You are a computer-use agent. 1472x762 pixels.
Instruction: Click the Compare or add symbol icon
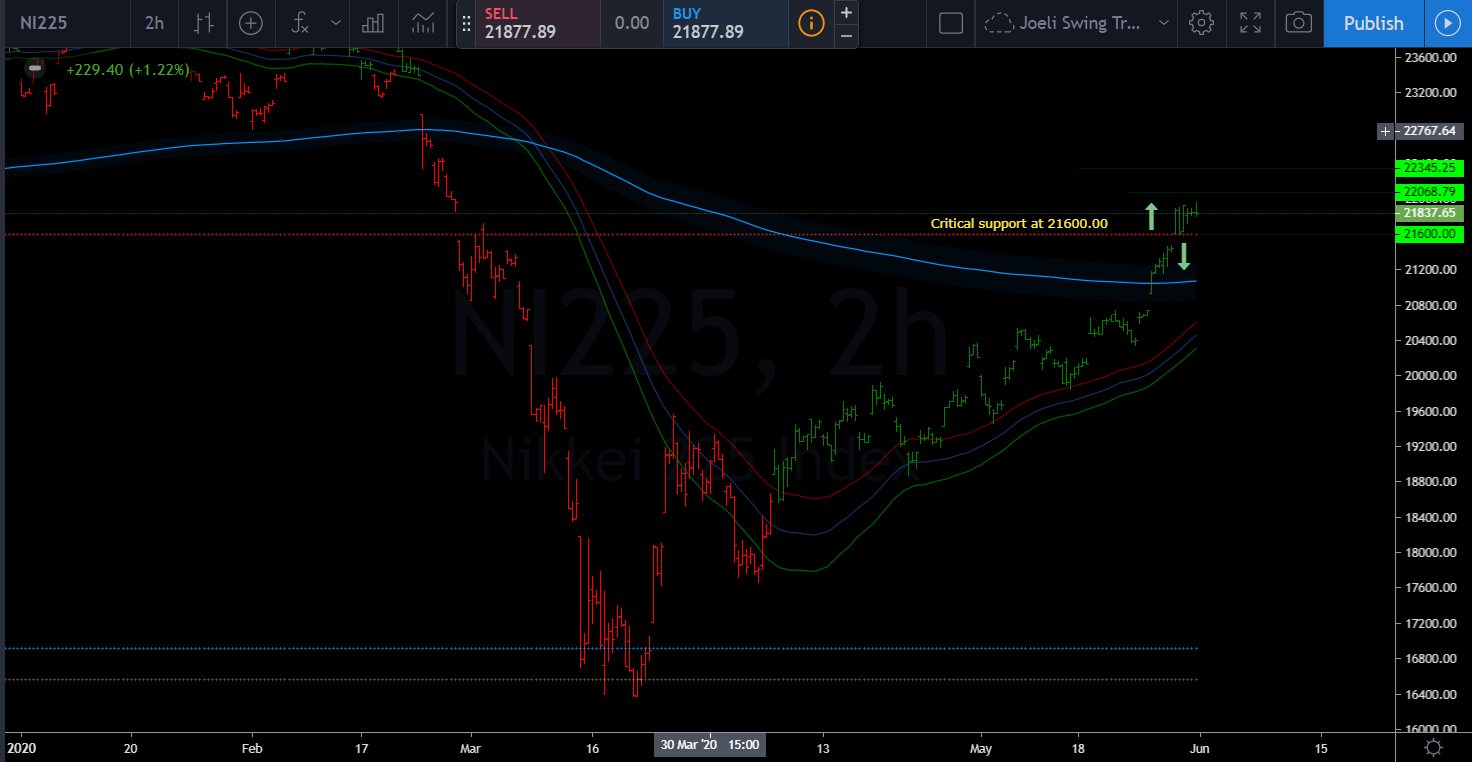click(251, 22)
